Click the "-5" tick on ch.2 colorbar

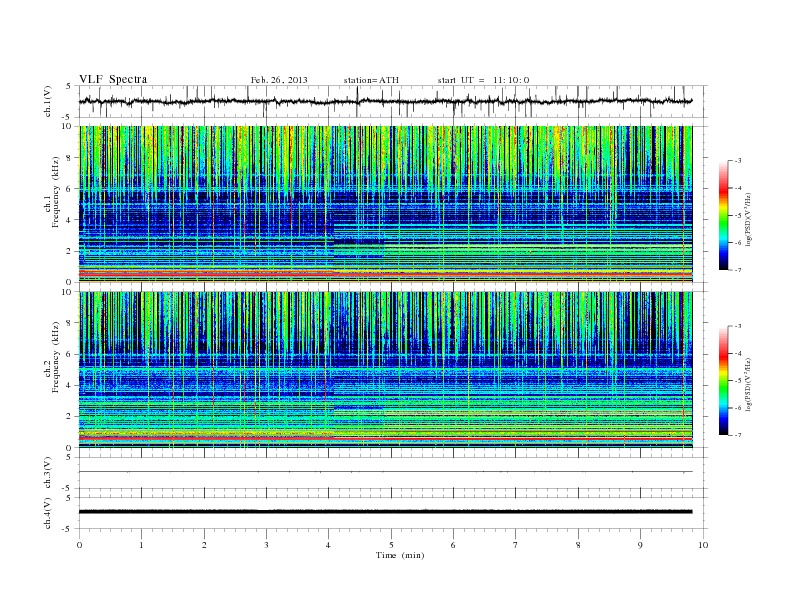point(737,381)
